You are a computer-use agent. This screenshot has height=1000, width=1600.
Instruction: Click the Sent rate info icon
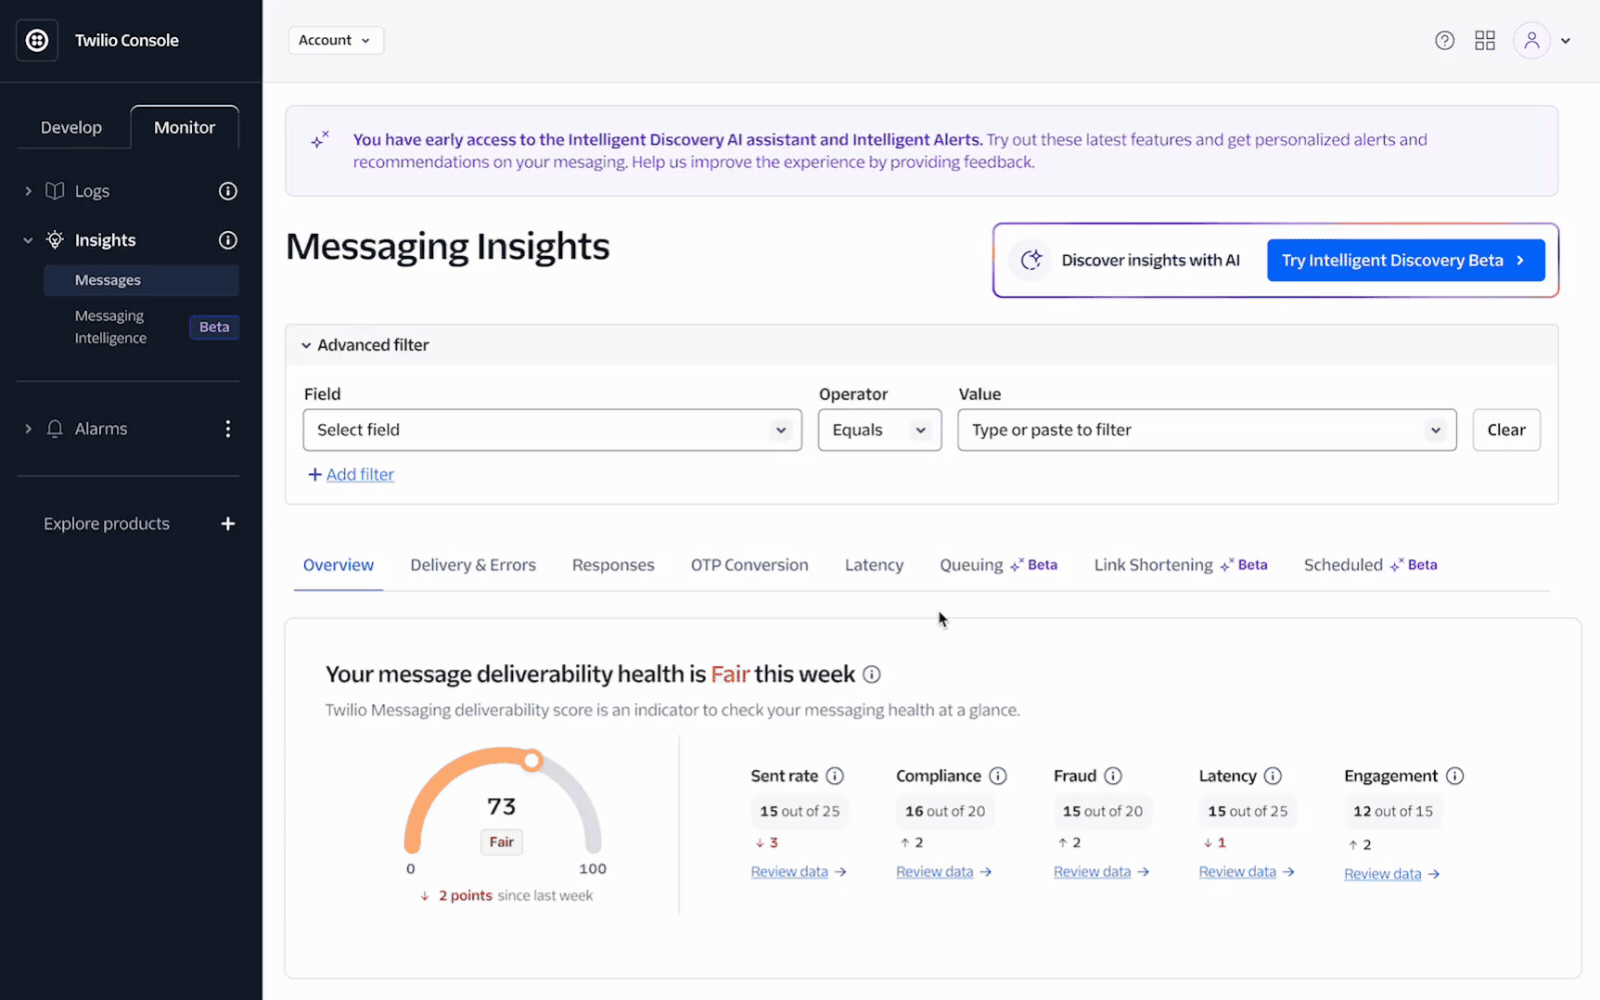coord(835,776)
